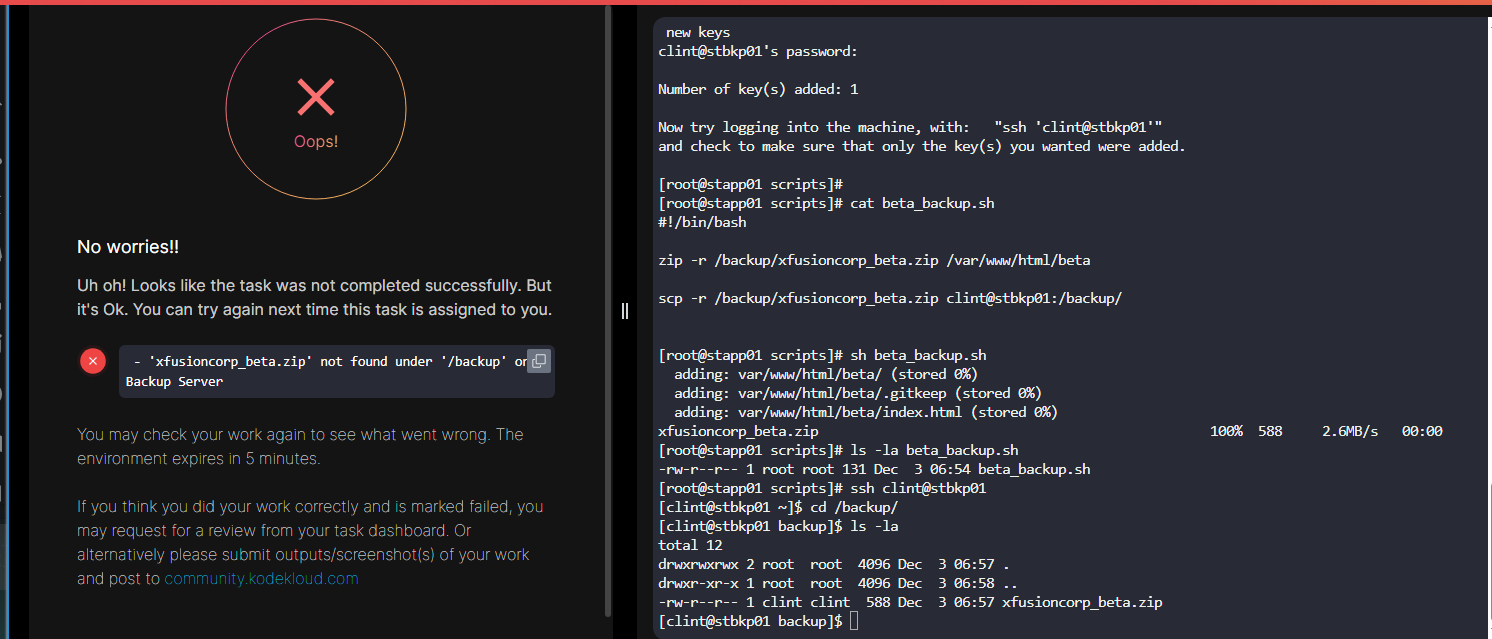
Task: Click the "environment expires in 5 minutes" text
Action: (x=197, y=459)
